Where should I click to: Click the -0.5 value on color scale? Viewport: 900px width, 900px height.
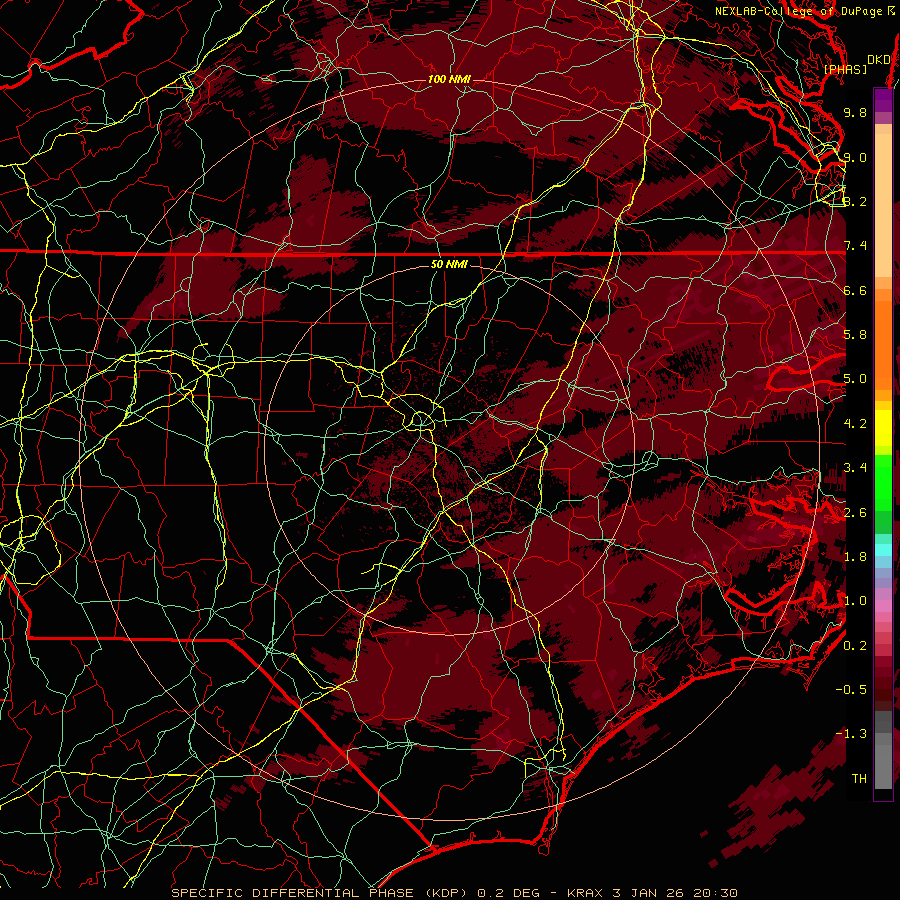click(x=851, y=690)
